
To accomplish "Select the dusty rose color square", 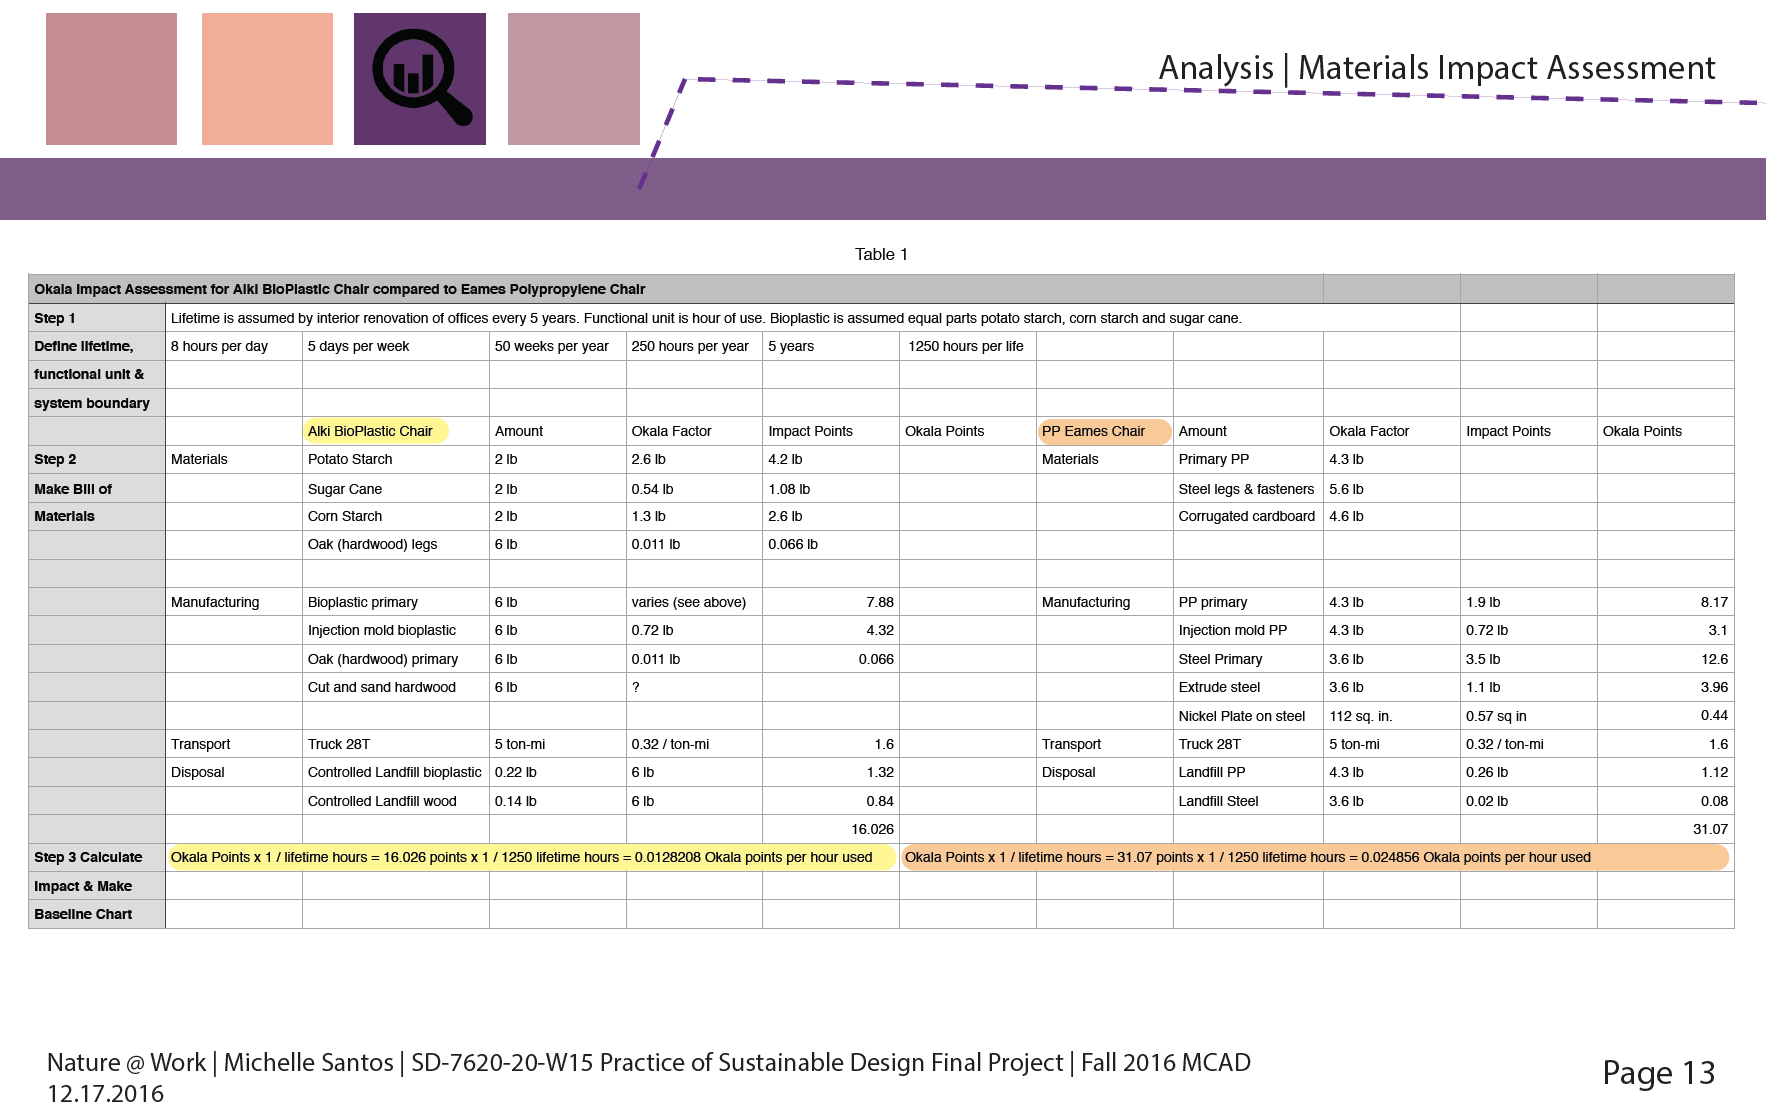I will pyautogui.click(x=111, y=79).
